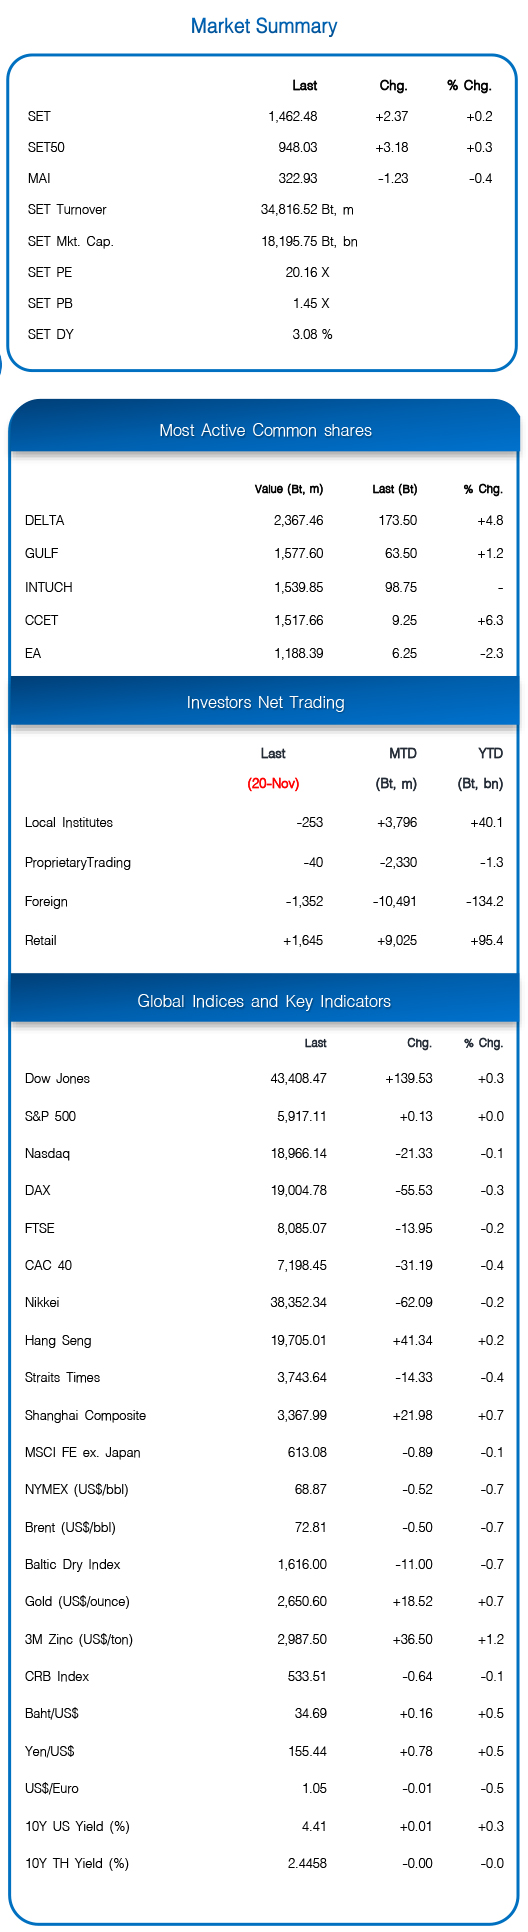Select the SET index row label
528x1932 pixels.
pyautogui.click(x=39, y=116)
